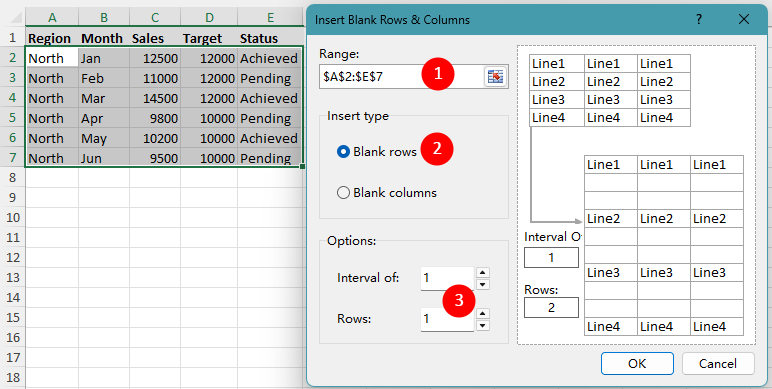Screen dimensions: 772x389
Task: Click the Region header cell
Action: [52, 38]
